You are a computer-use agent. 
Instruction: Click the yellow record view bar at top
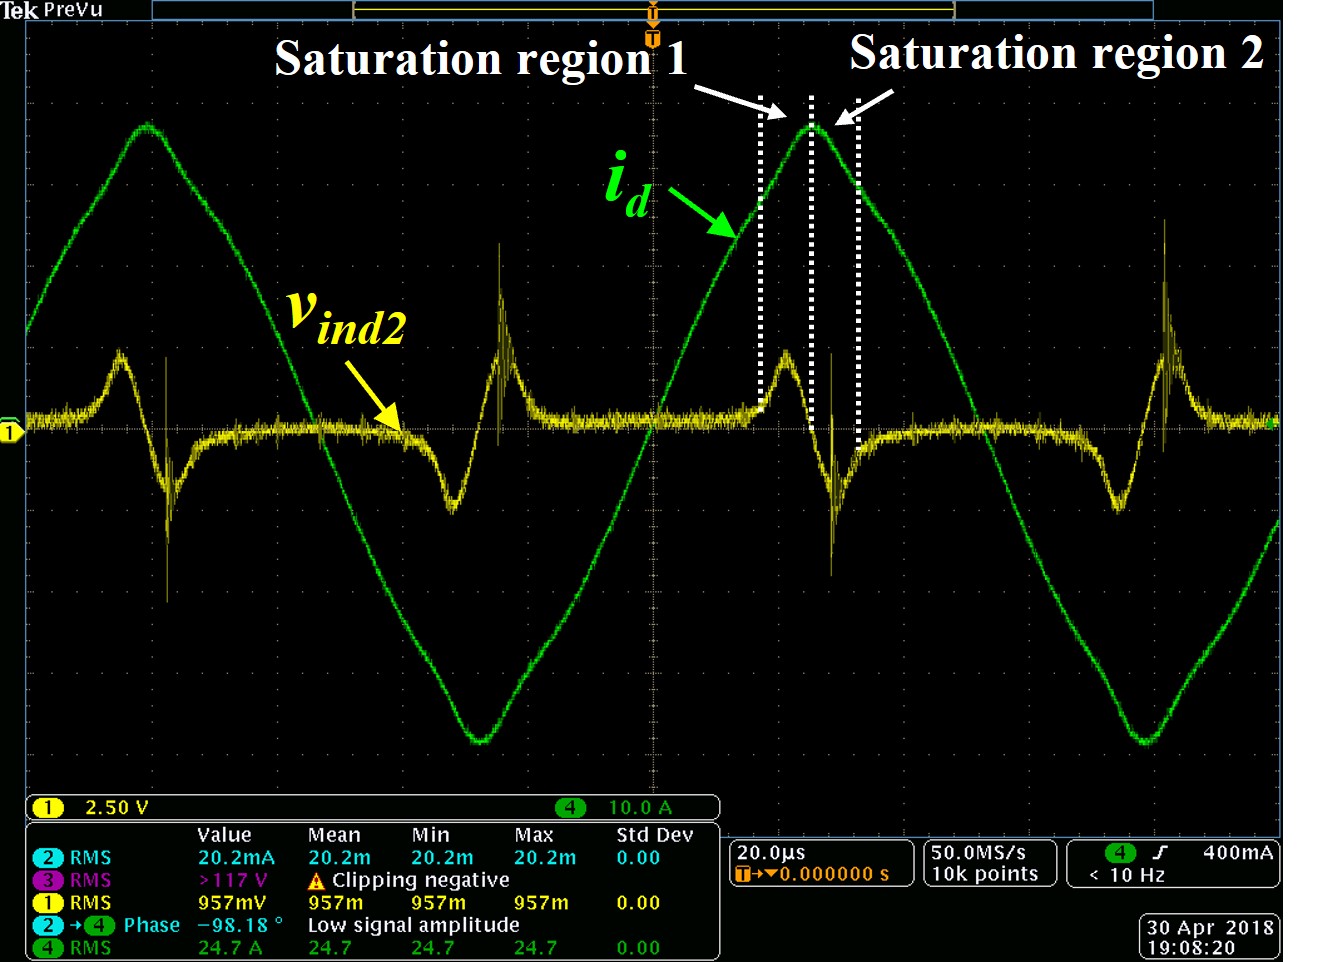(654, 11)
